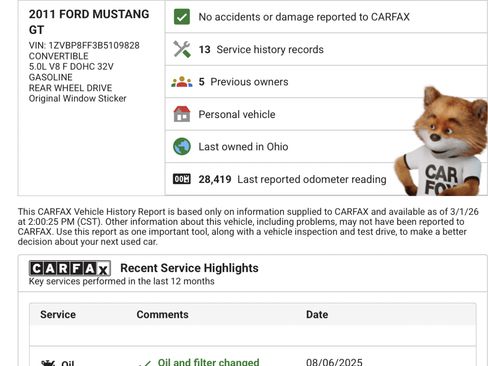Screen dimensions: 488x366
Task: Click the wrench service history icon
Action: 182,49
